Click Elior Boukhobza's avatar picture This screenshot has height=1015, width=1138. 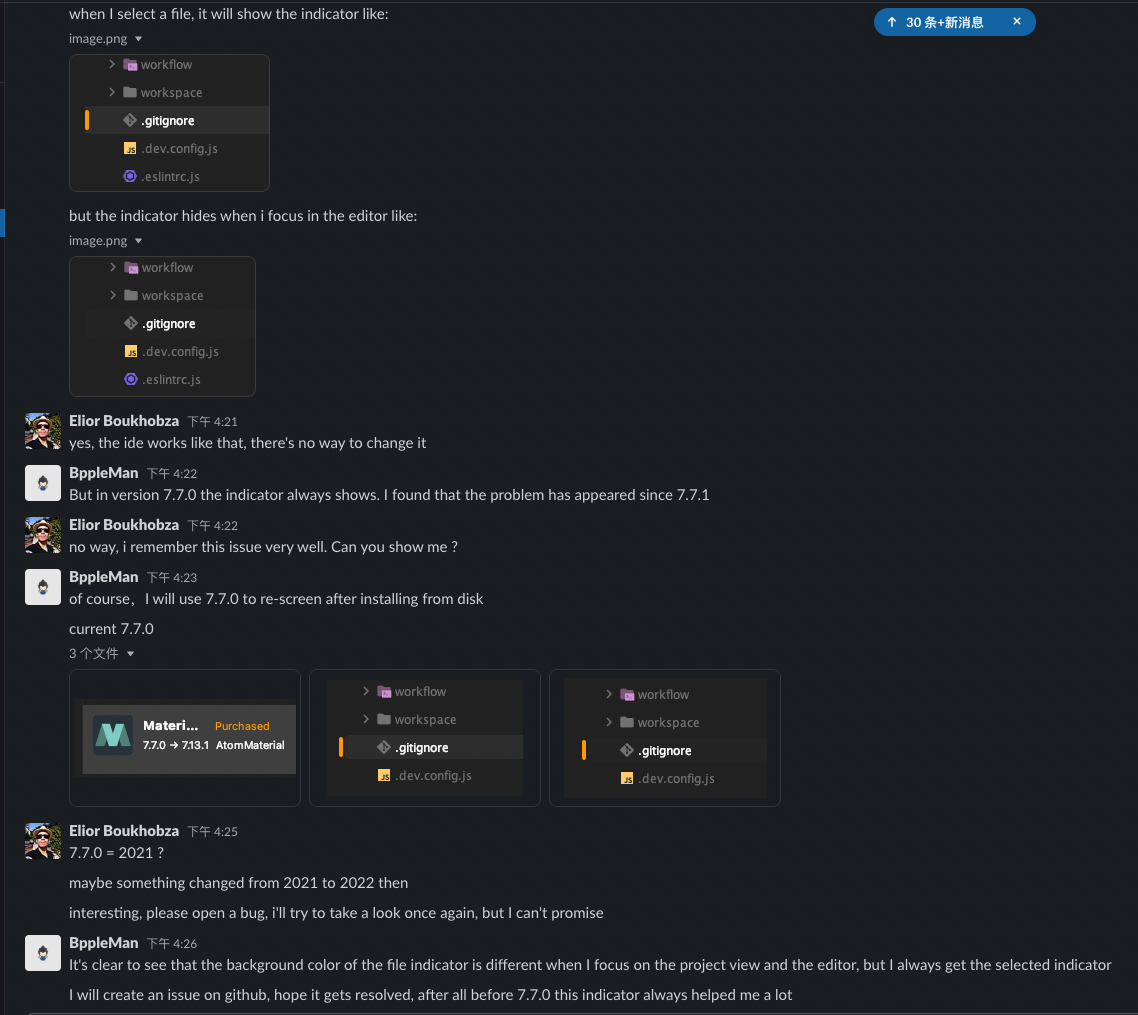pyautogui.click(x=42, y=431)
